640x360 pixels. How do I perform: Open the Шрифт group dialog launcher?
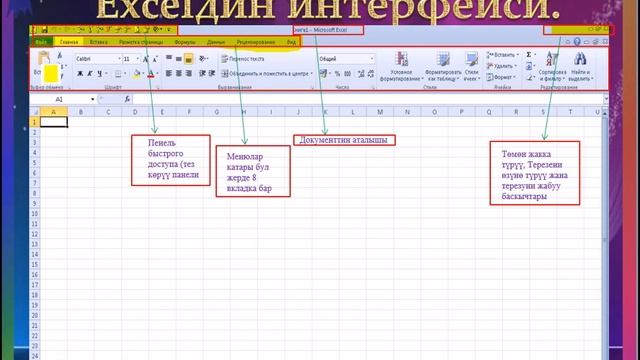[157, 87]
